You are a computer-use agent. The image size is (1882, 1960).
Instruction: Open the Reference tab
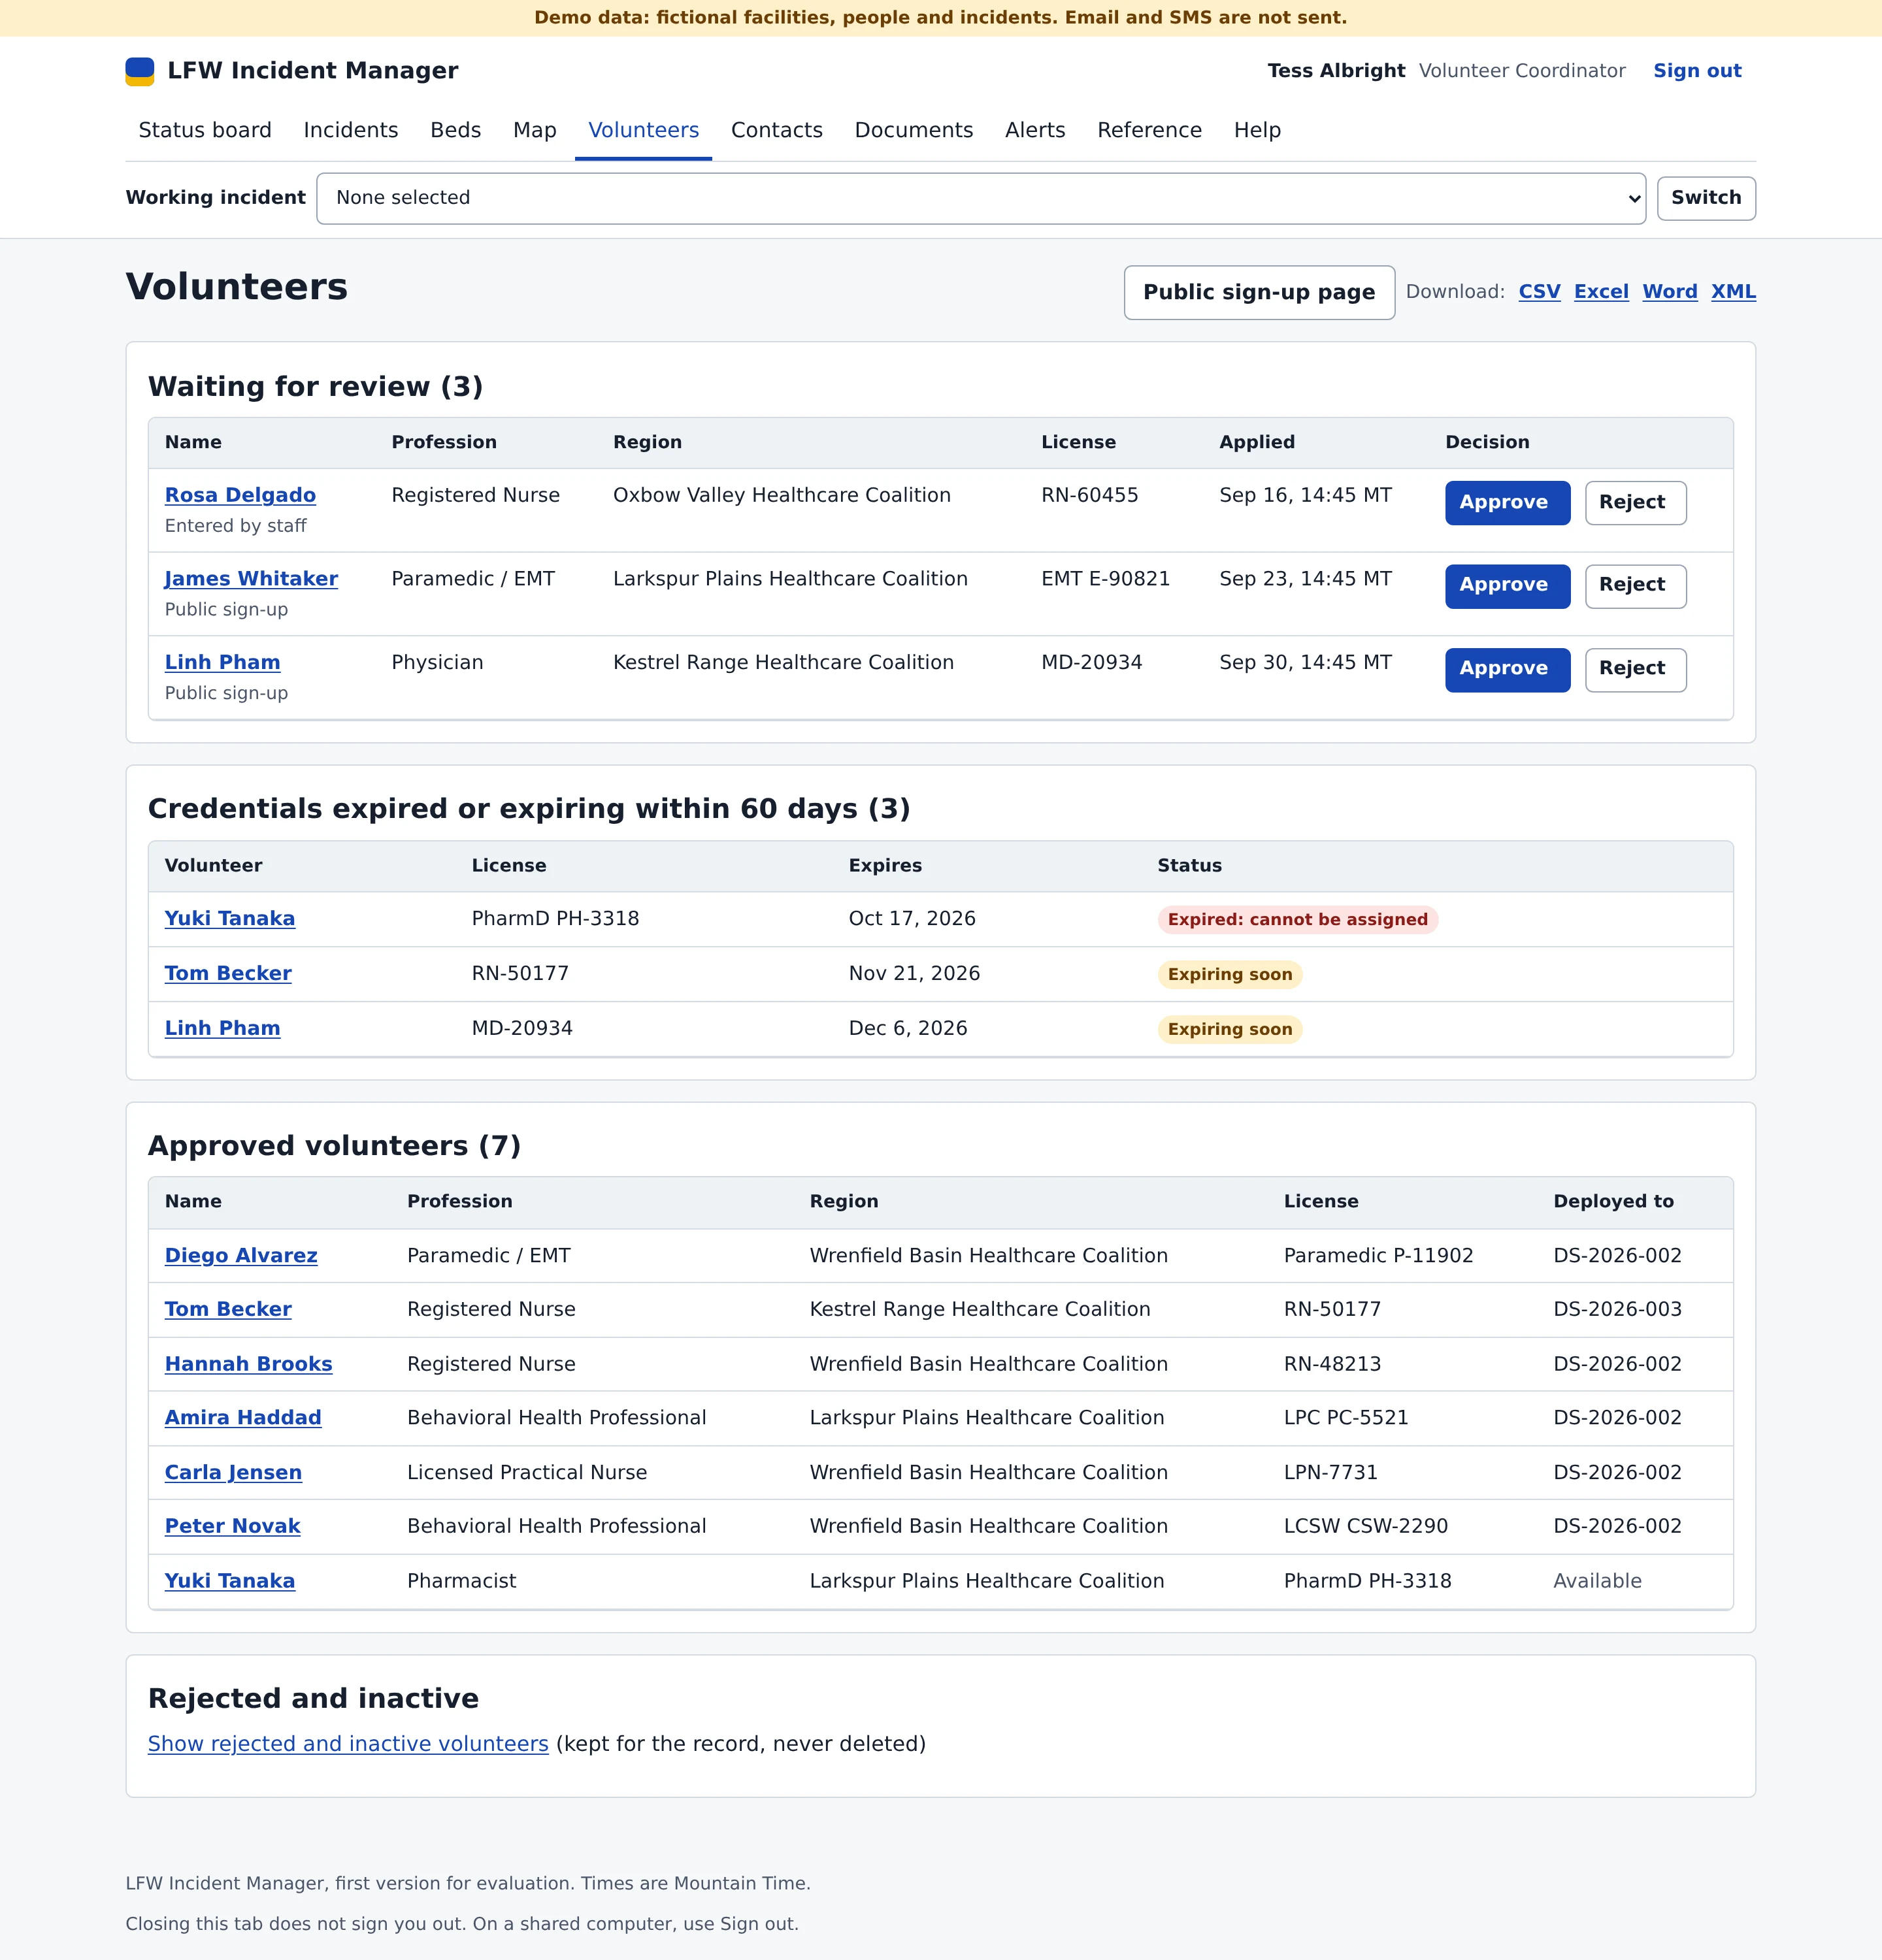[1150, 130]
